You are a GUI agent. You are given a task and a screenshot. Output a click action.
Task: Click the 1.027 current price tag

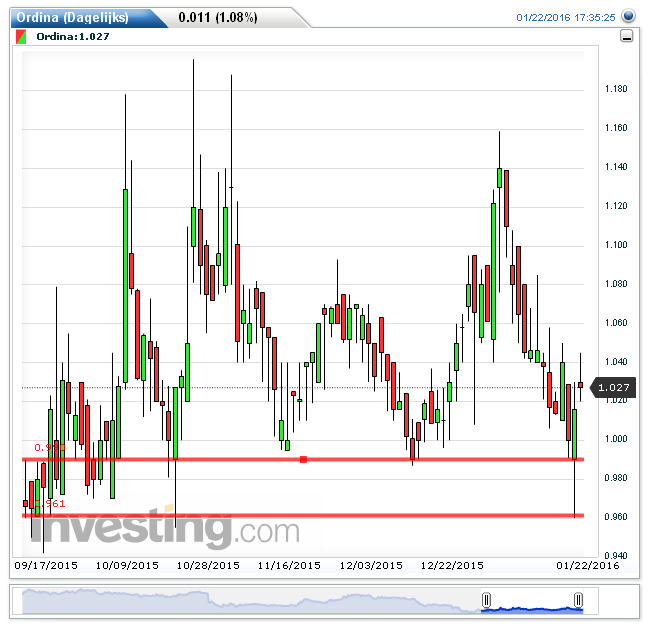click(x=614, y=387)
